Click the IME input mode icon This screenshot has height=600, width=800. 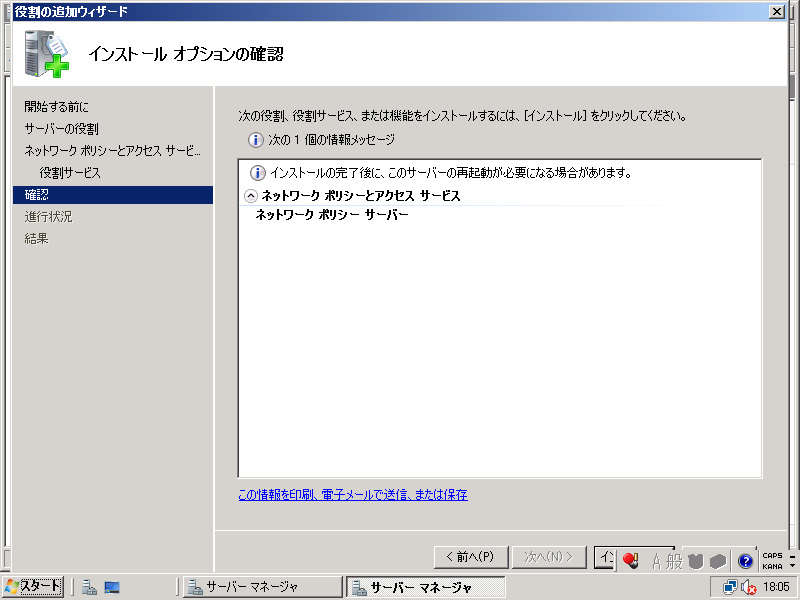[x=630, y=561]
